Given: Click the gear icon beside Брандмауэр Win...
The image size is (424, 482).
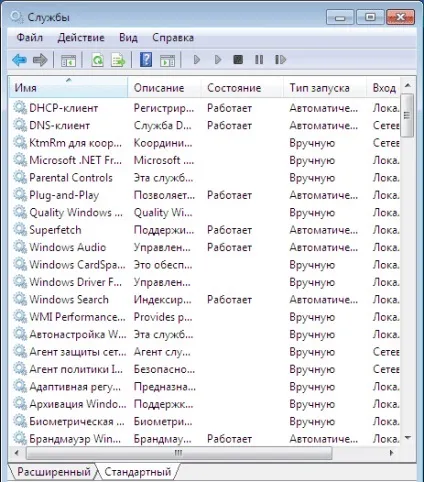Looking at the screenshot, I should click(20, 439).
